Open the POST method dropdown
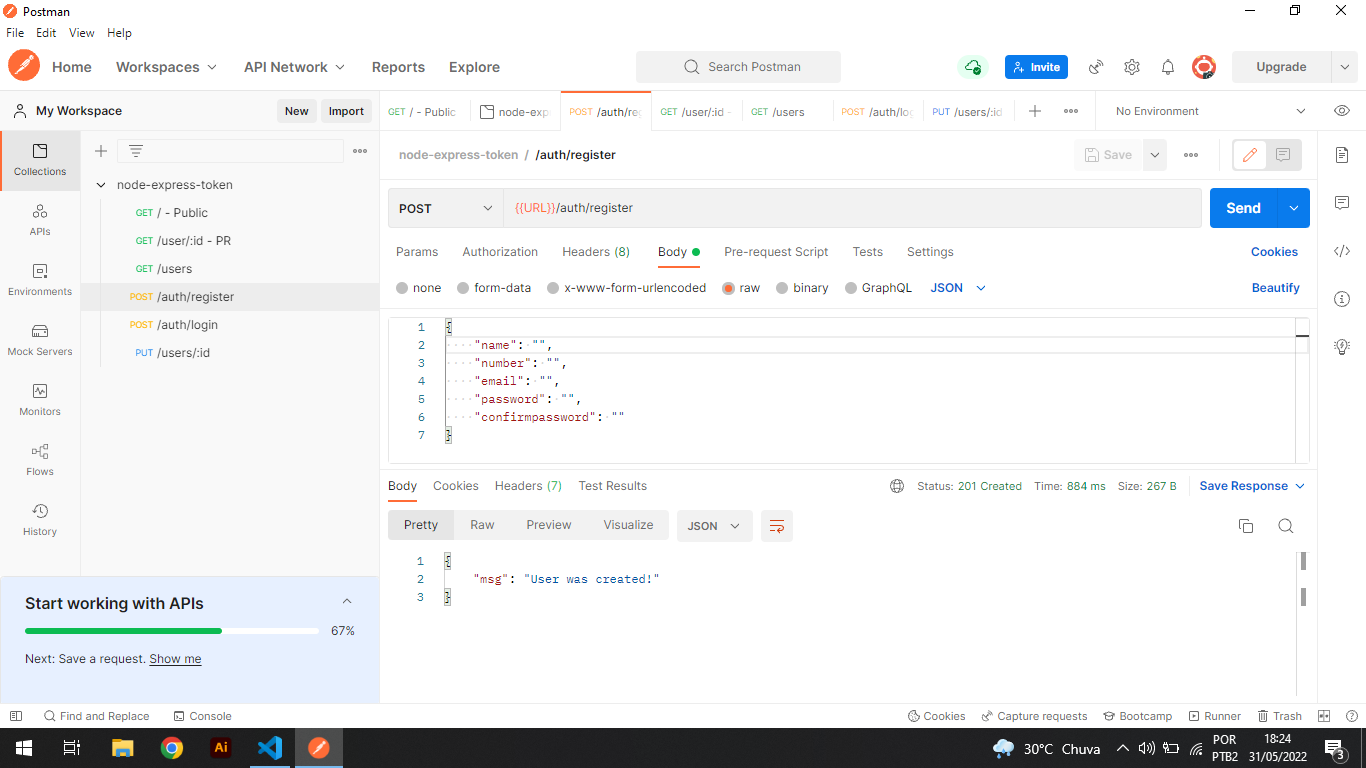The height and width of the screenshot is (768, 1366). 446,208
